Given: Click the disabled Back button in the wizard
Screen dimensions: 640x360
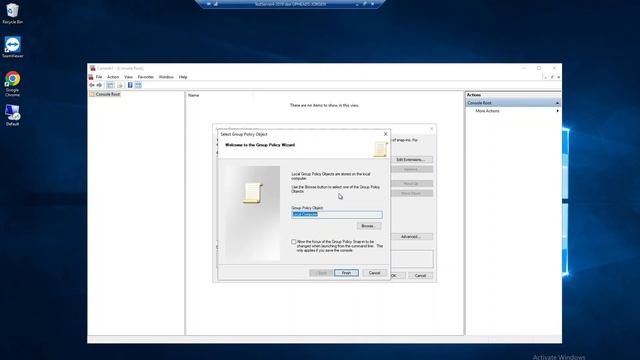Looking at the screenshot, I should [321, 273].
